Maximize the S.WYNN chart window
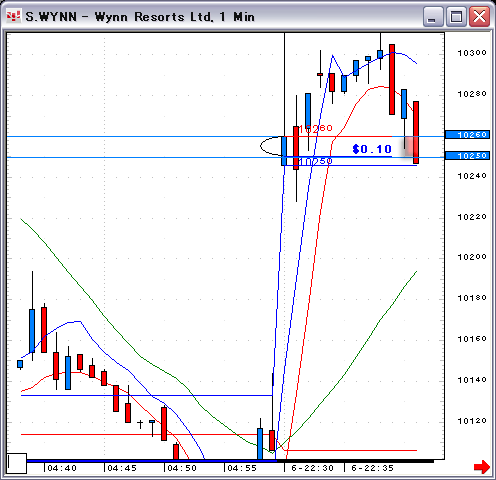496x480 pixels. pos(456,16)
